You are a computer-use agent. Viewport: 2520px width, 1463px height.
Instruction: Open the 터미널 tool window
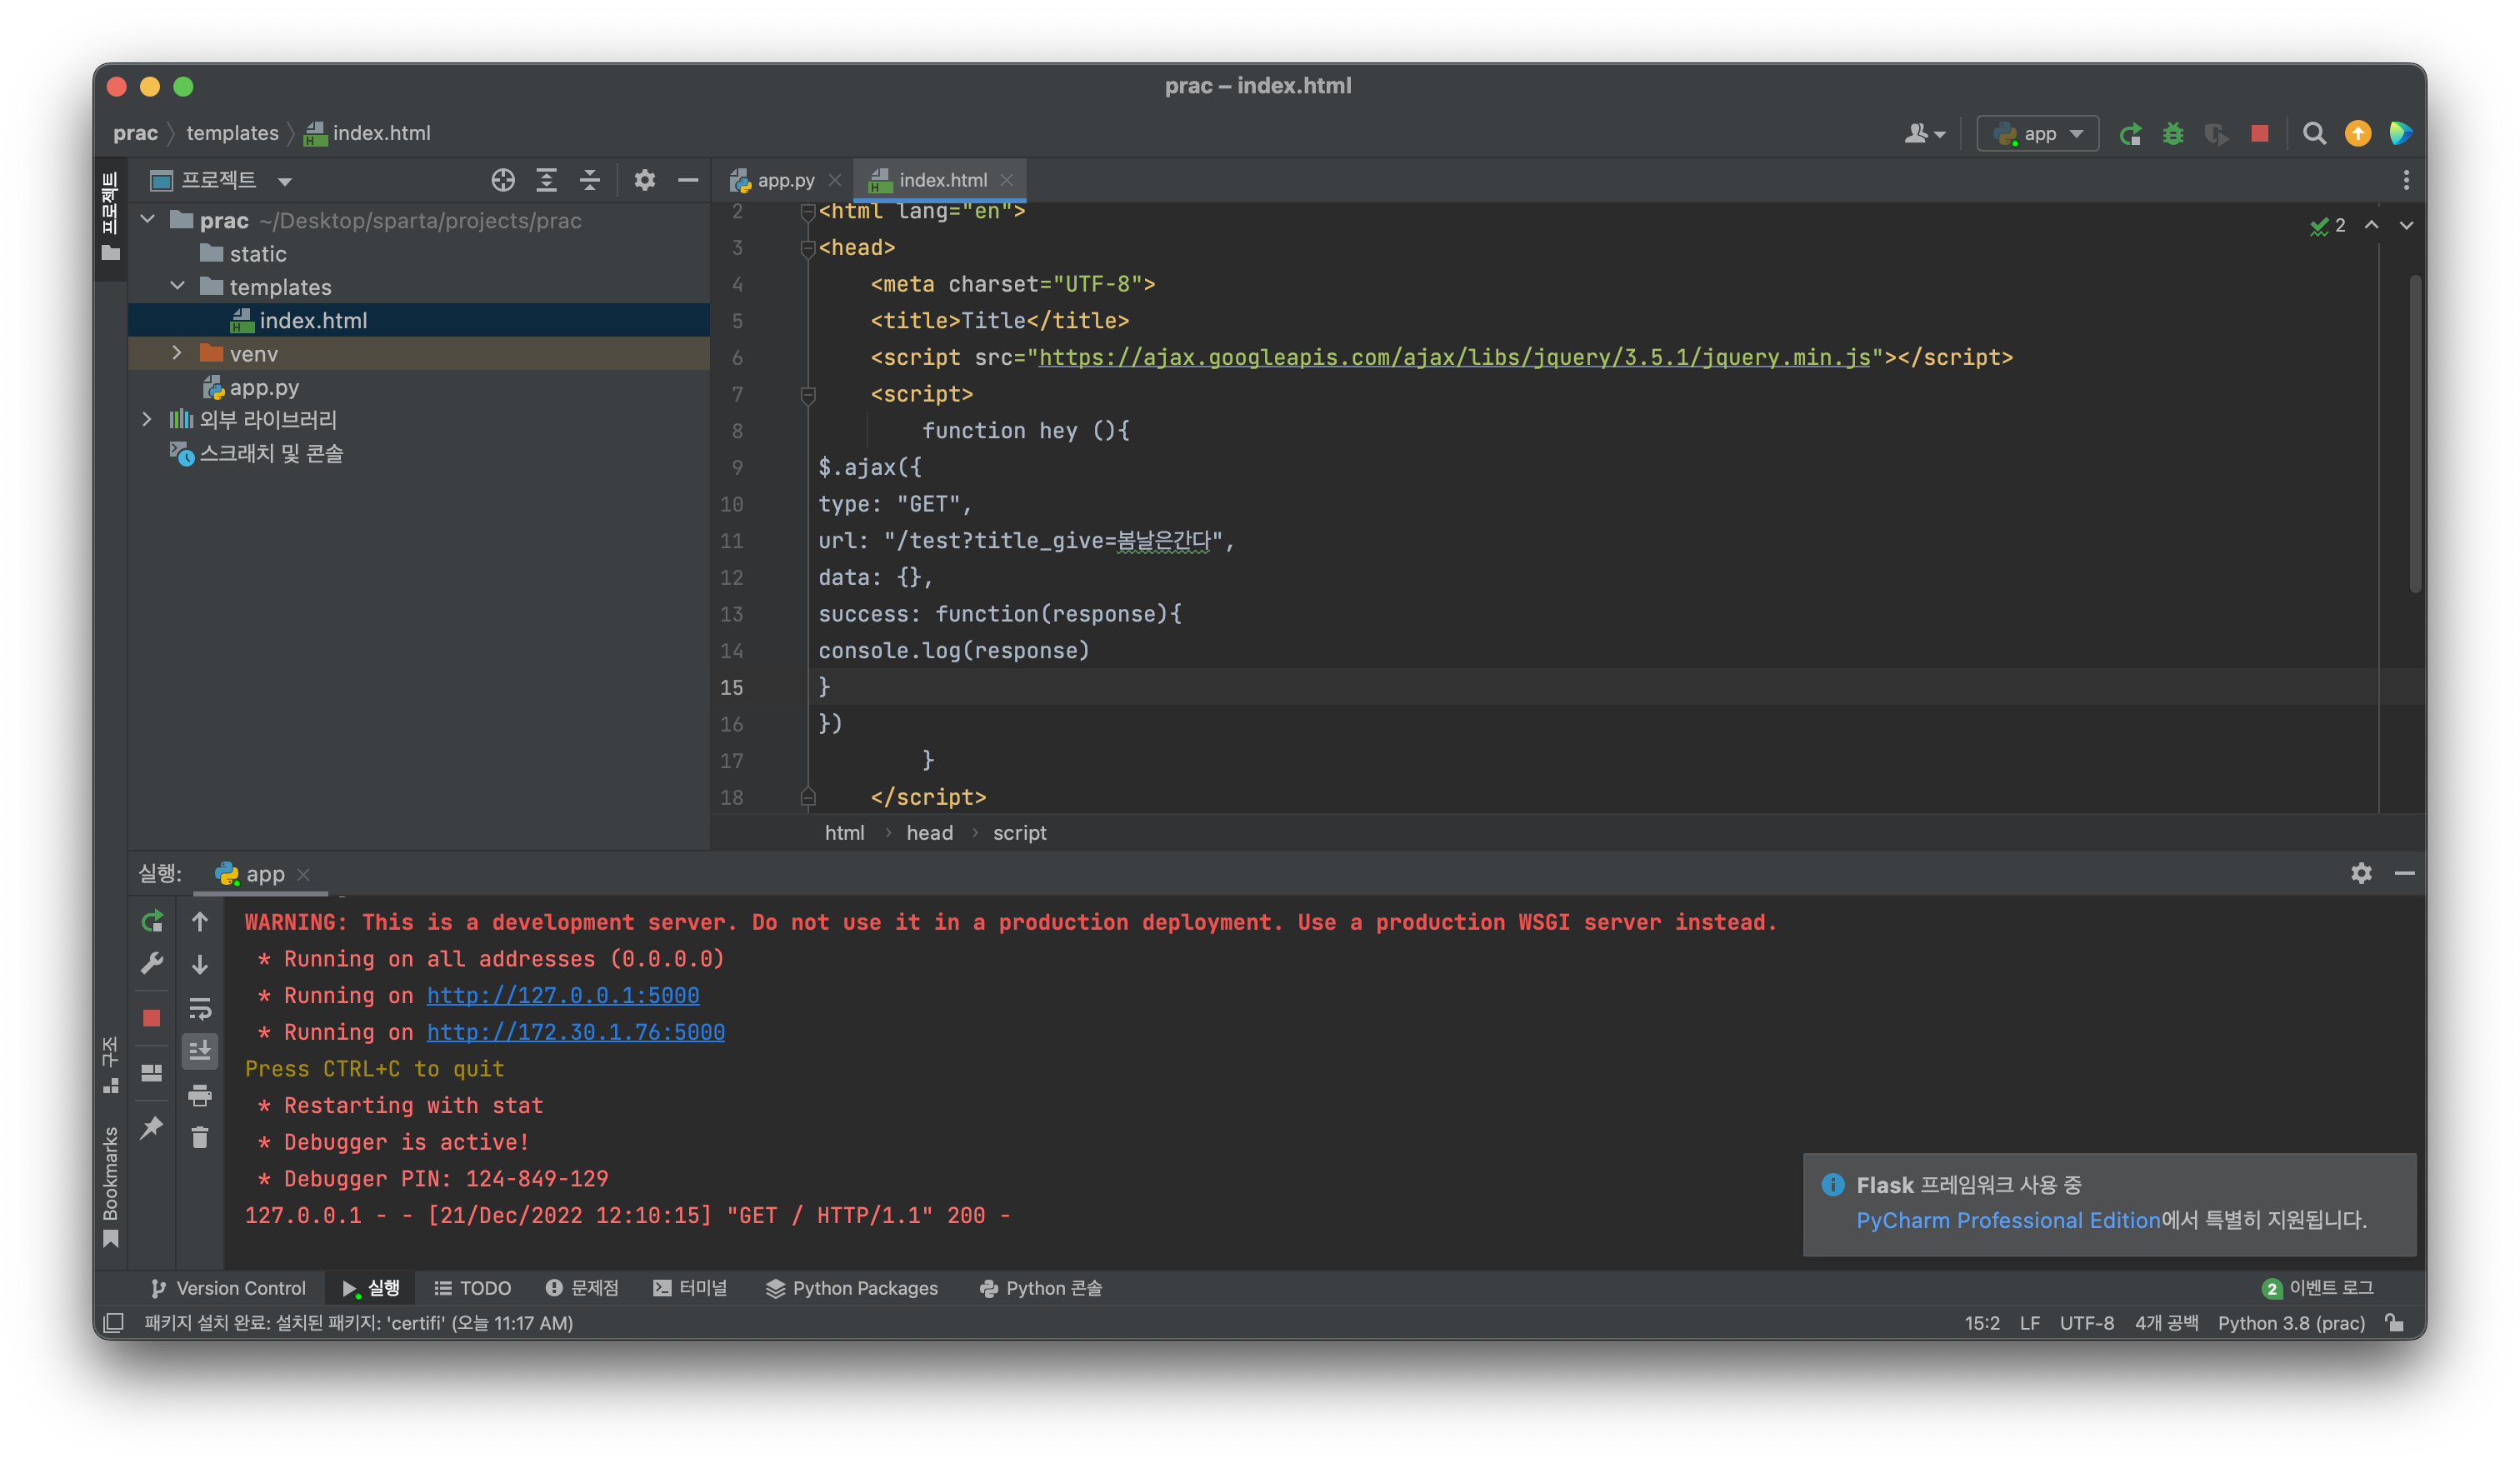click(690, 1288)
